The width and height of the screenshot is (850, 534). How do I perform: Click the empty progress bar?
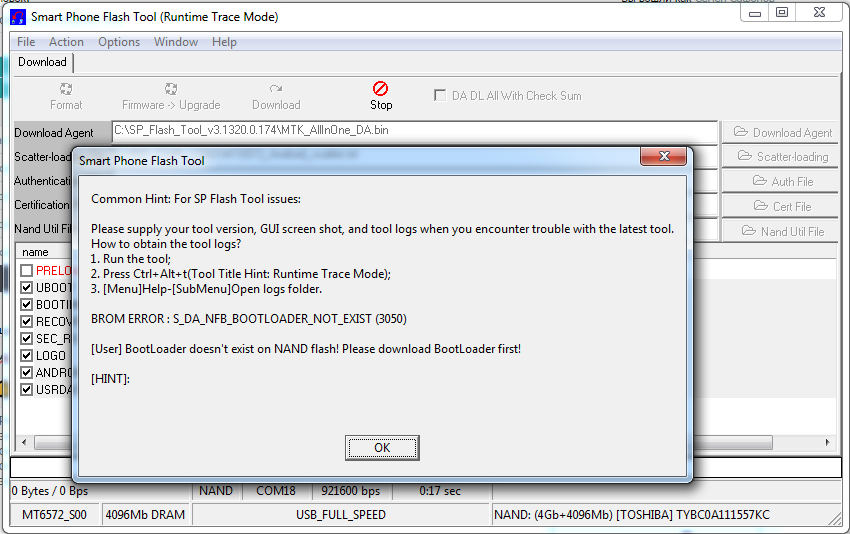(426, 467)
